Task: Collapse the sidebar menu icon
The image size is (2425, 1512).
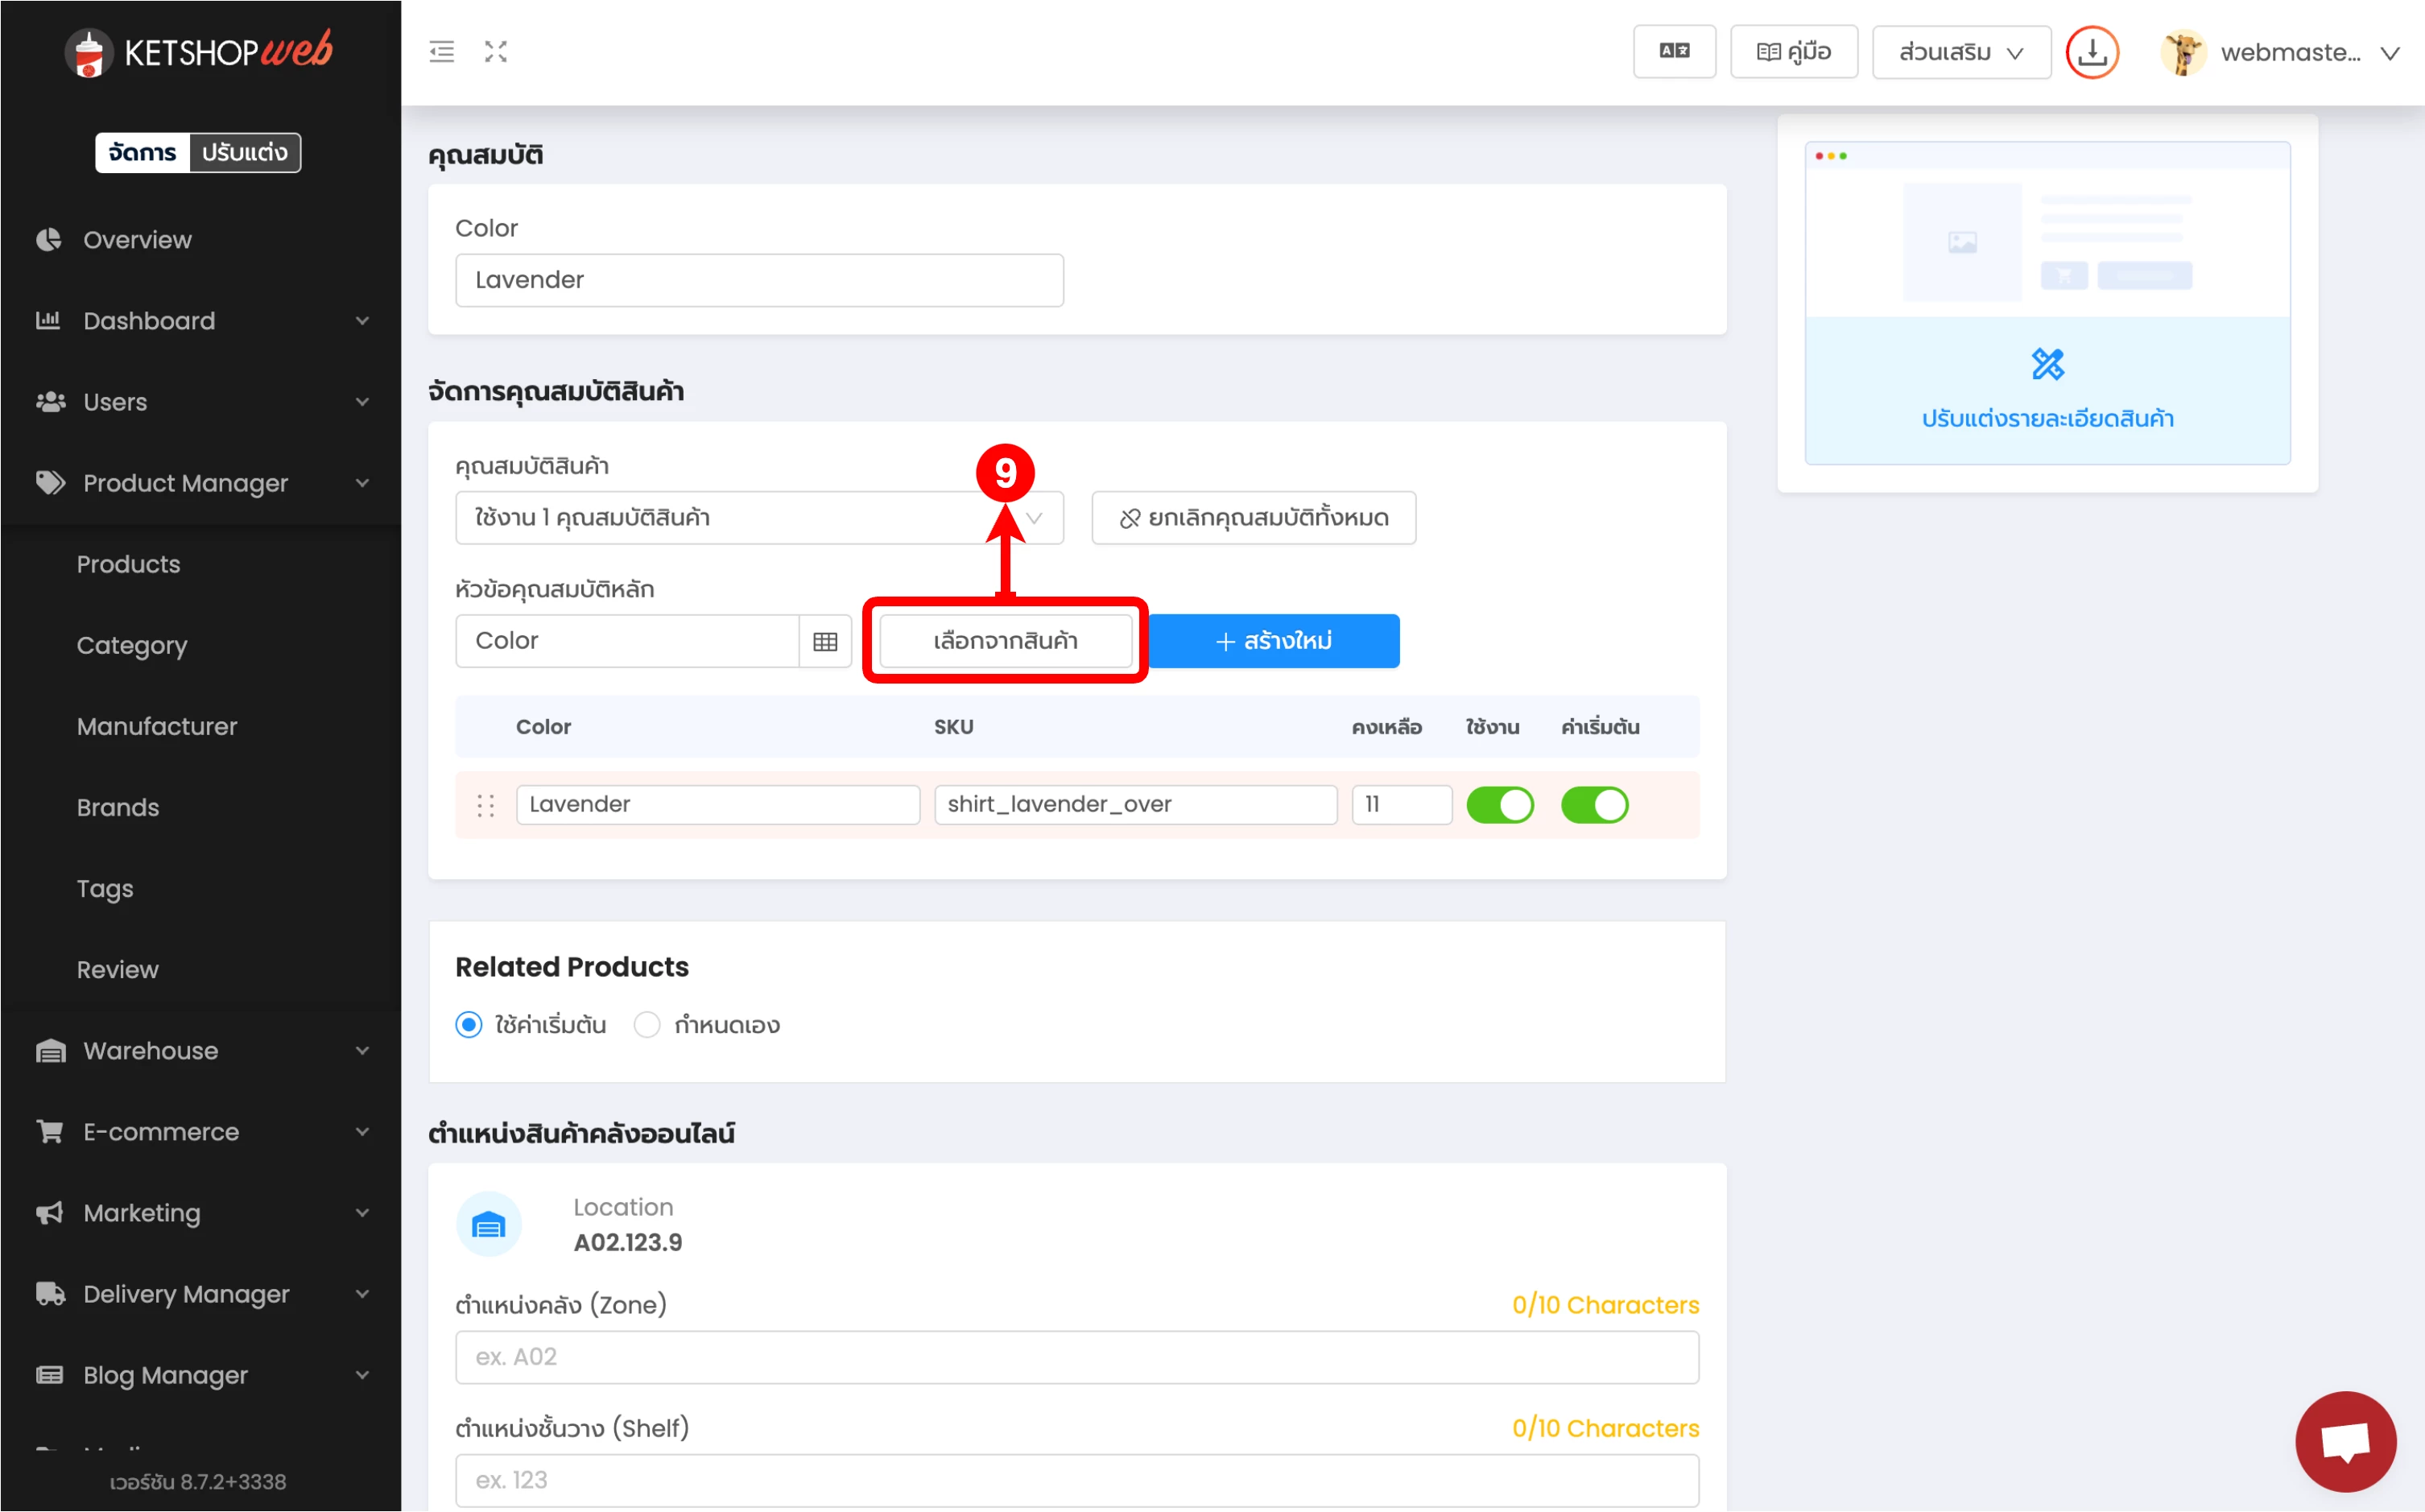Action: [x=441, y=52]
